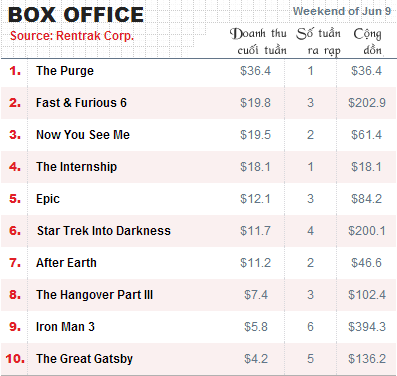Select The Hangover Part III title
The image size is (397, 376).
coord(94,295)
